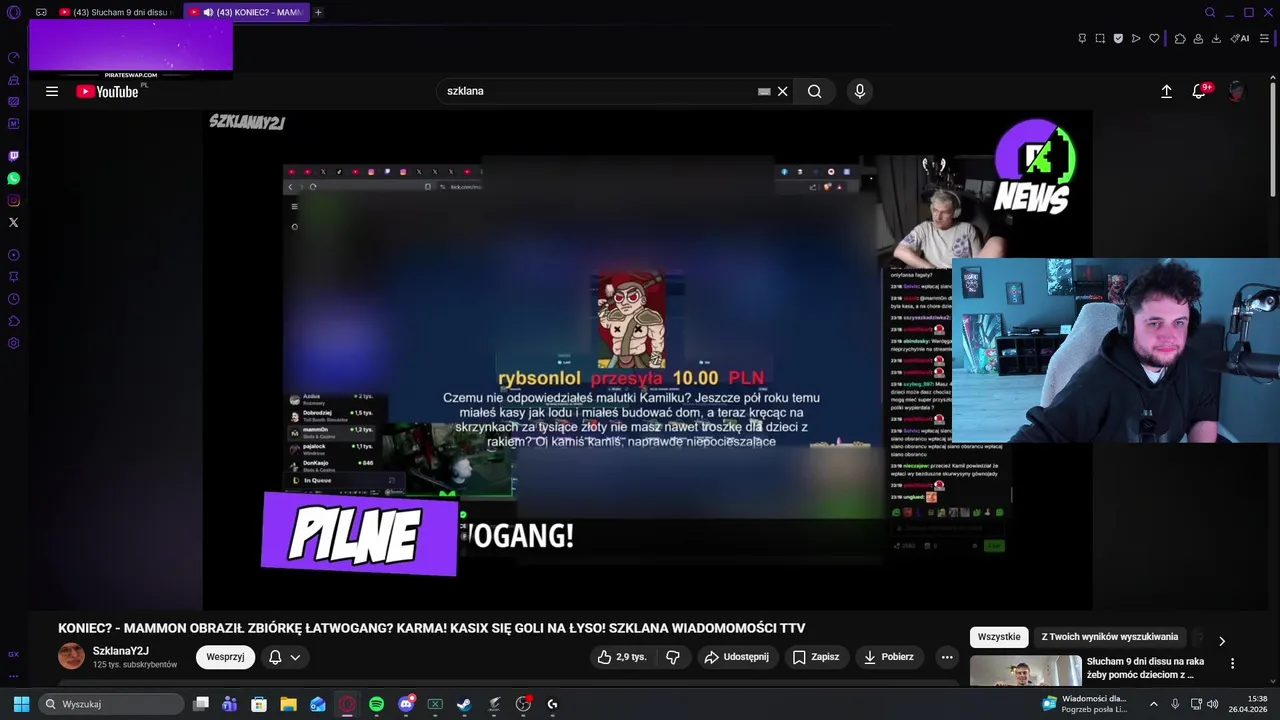Open Windows Start menu
Screen dimensions: 1280x720
coord(21,704)
